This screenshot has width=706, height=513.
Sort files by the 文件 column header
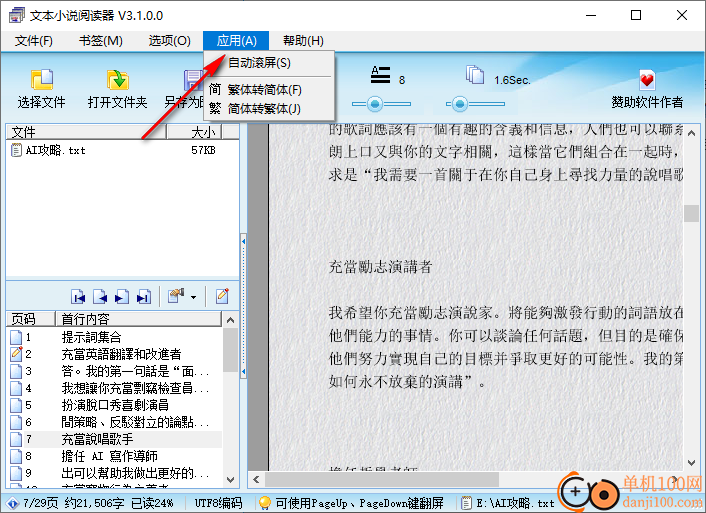[86, 132]
